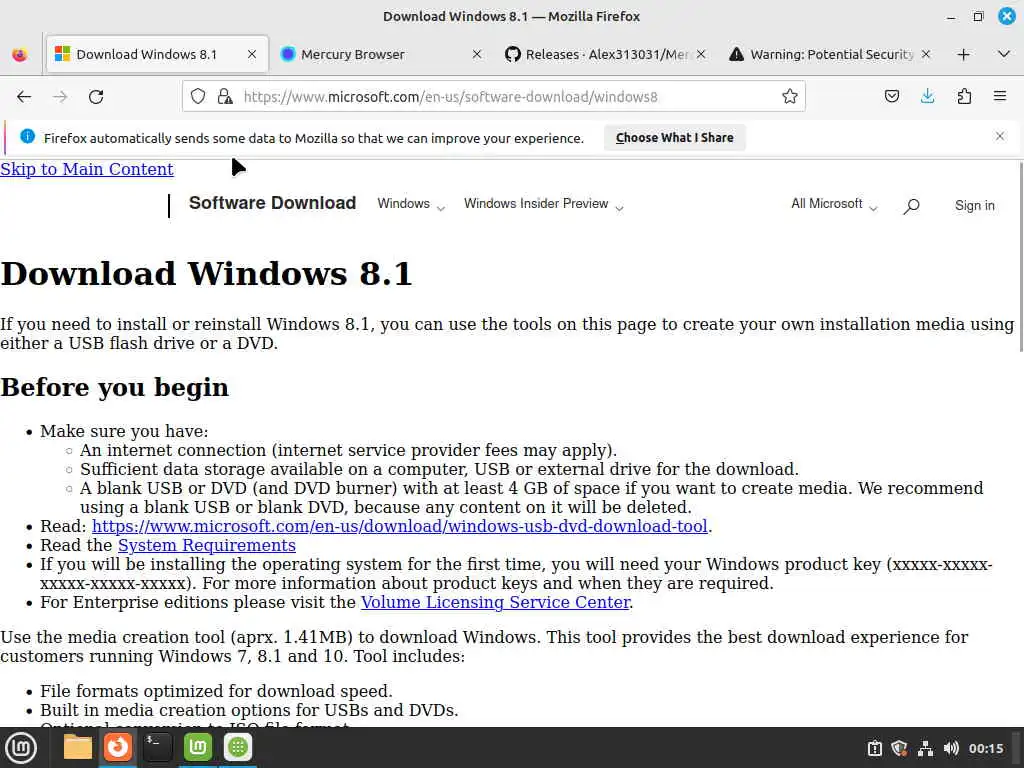Open the update manager shield tray icon

coord(900,748)
